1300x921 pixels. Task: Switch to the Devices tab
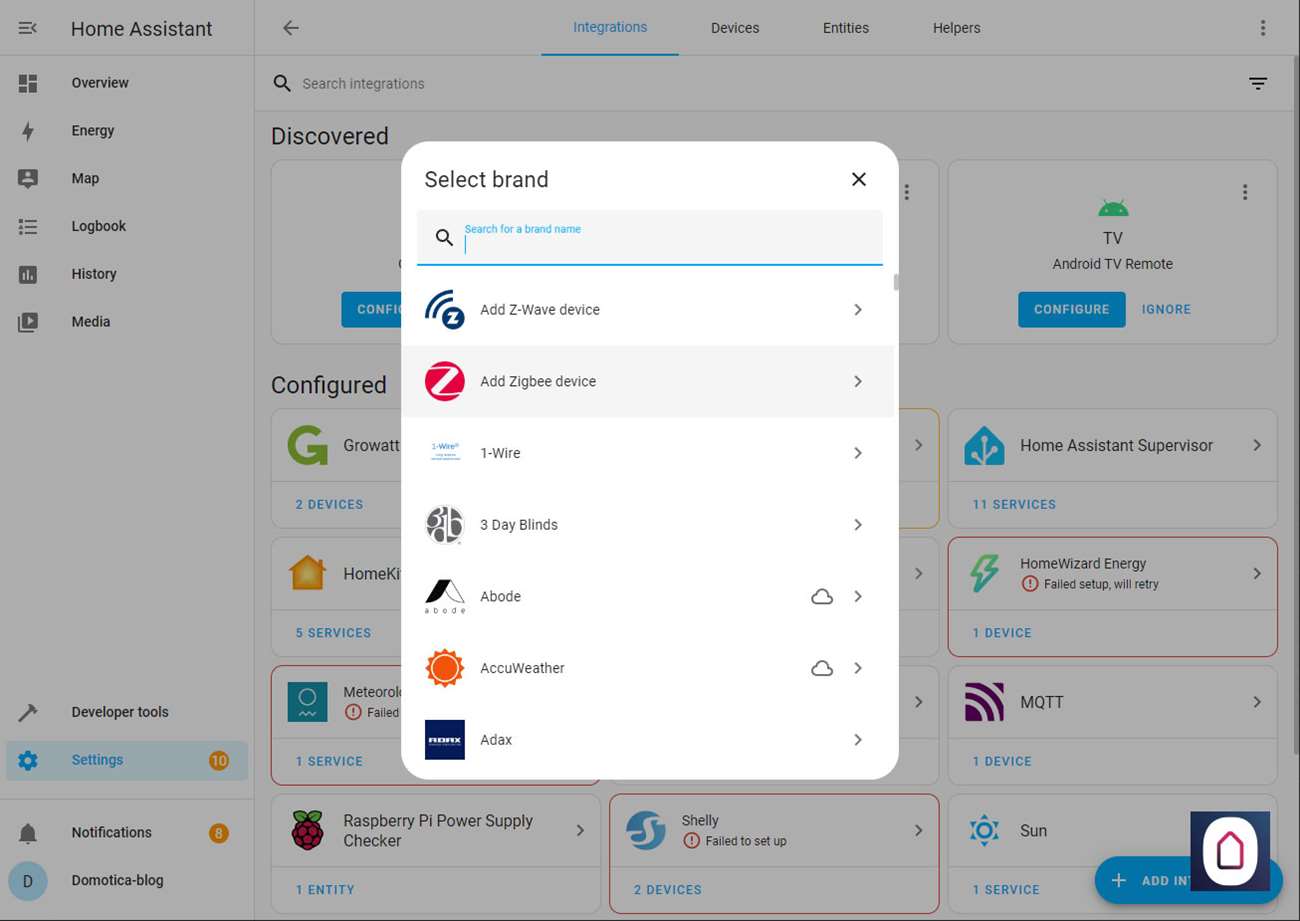pyautogui.click(x=735, y=28)
